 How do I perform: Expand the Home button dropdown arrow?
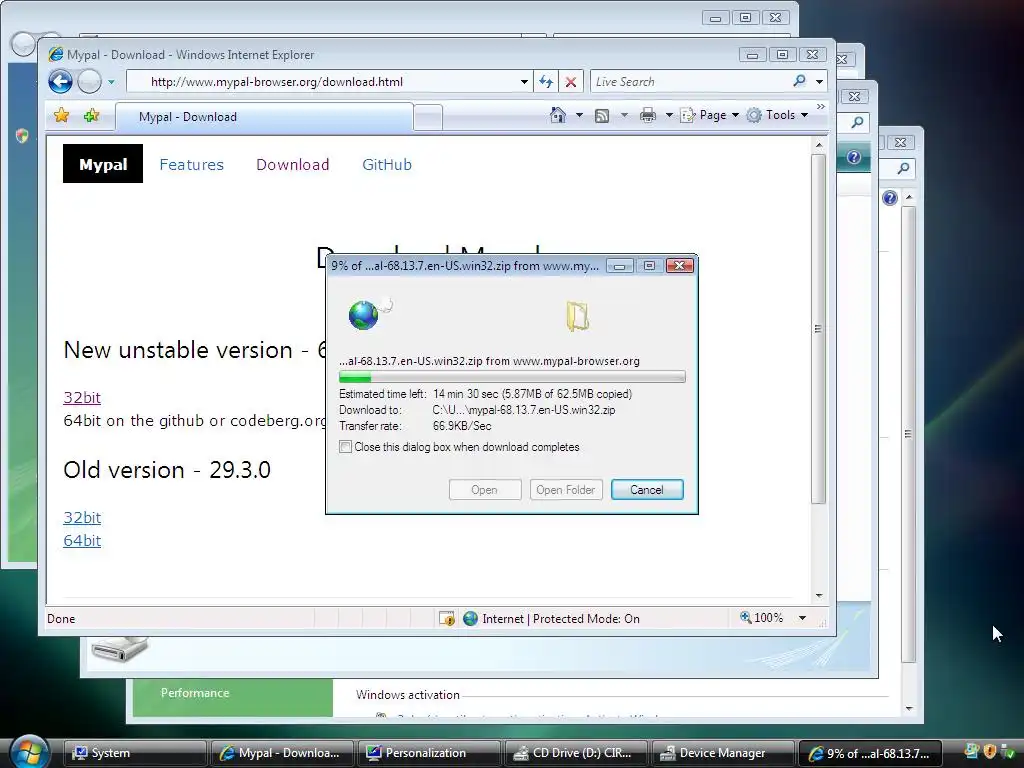(579, 116)
